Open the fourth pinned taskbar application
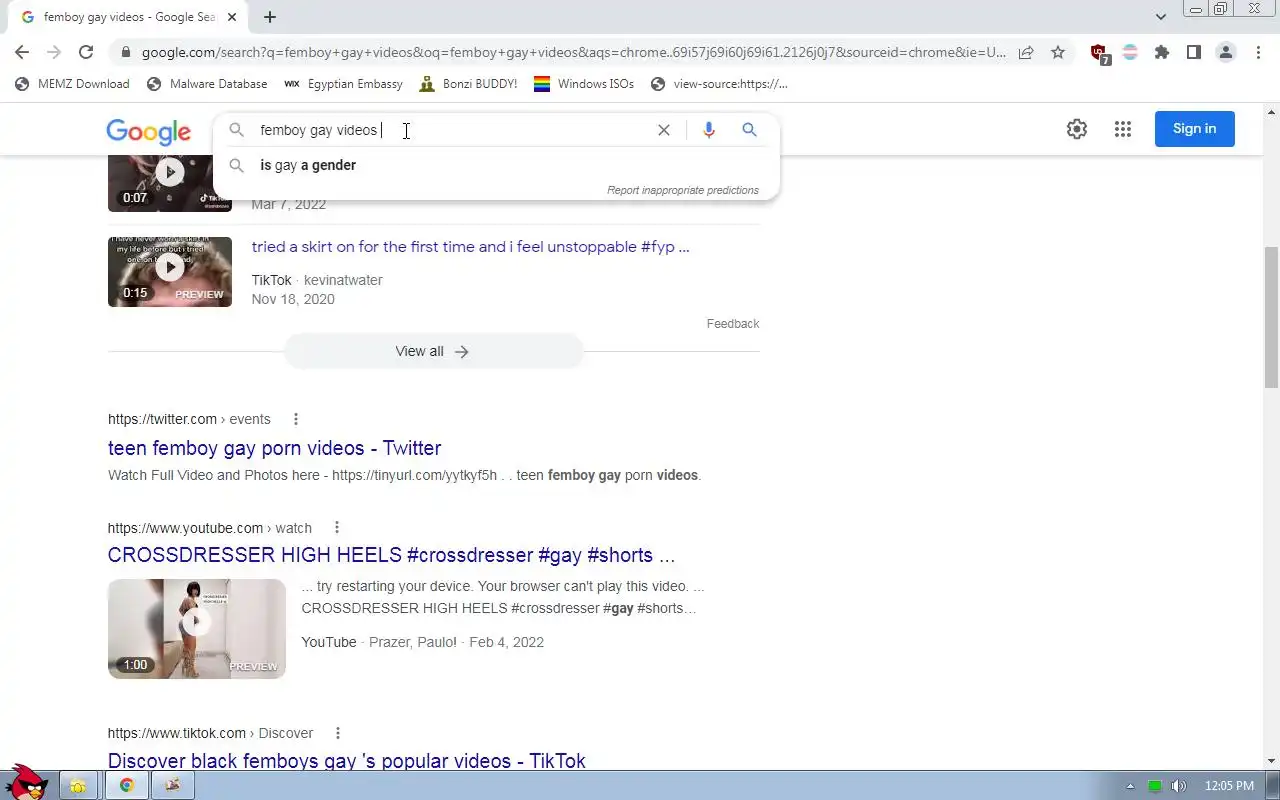The height and width of the screenshot is (800, 1280). pos(172,786)
